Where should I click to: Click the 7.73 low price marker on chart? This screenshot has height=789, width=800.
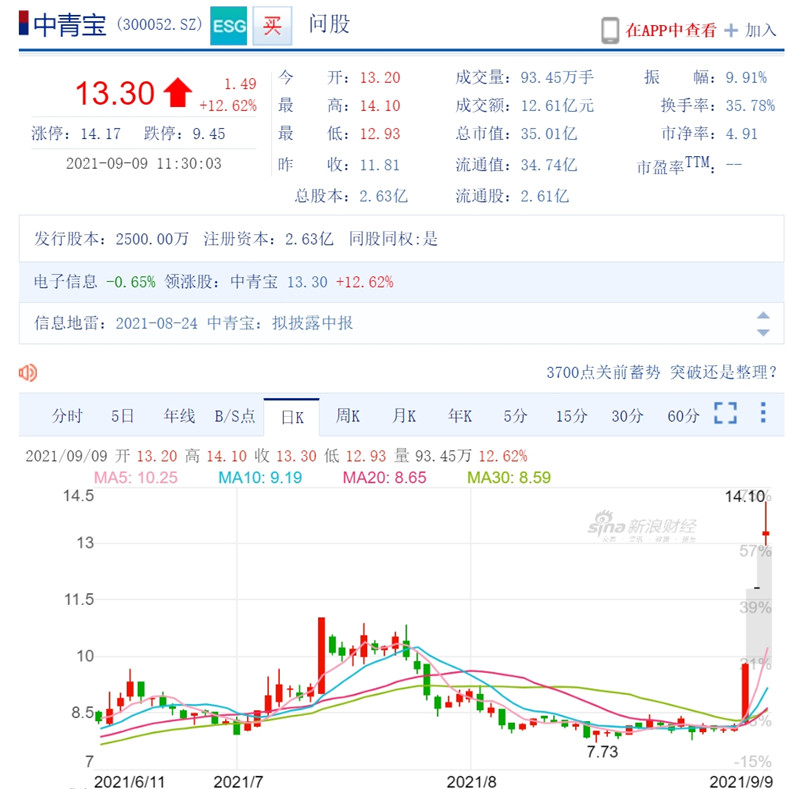[x=602, y=752]
